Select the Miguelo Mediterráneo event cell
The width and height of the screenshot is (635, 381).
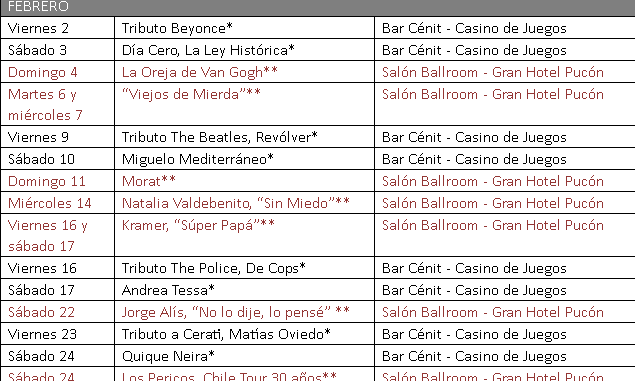coord(245,159)
